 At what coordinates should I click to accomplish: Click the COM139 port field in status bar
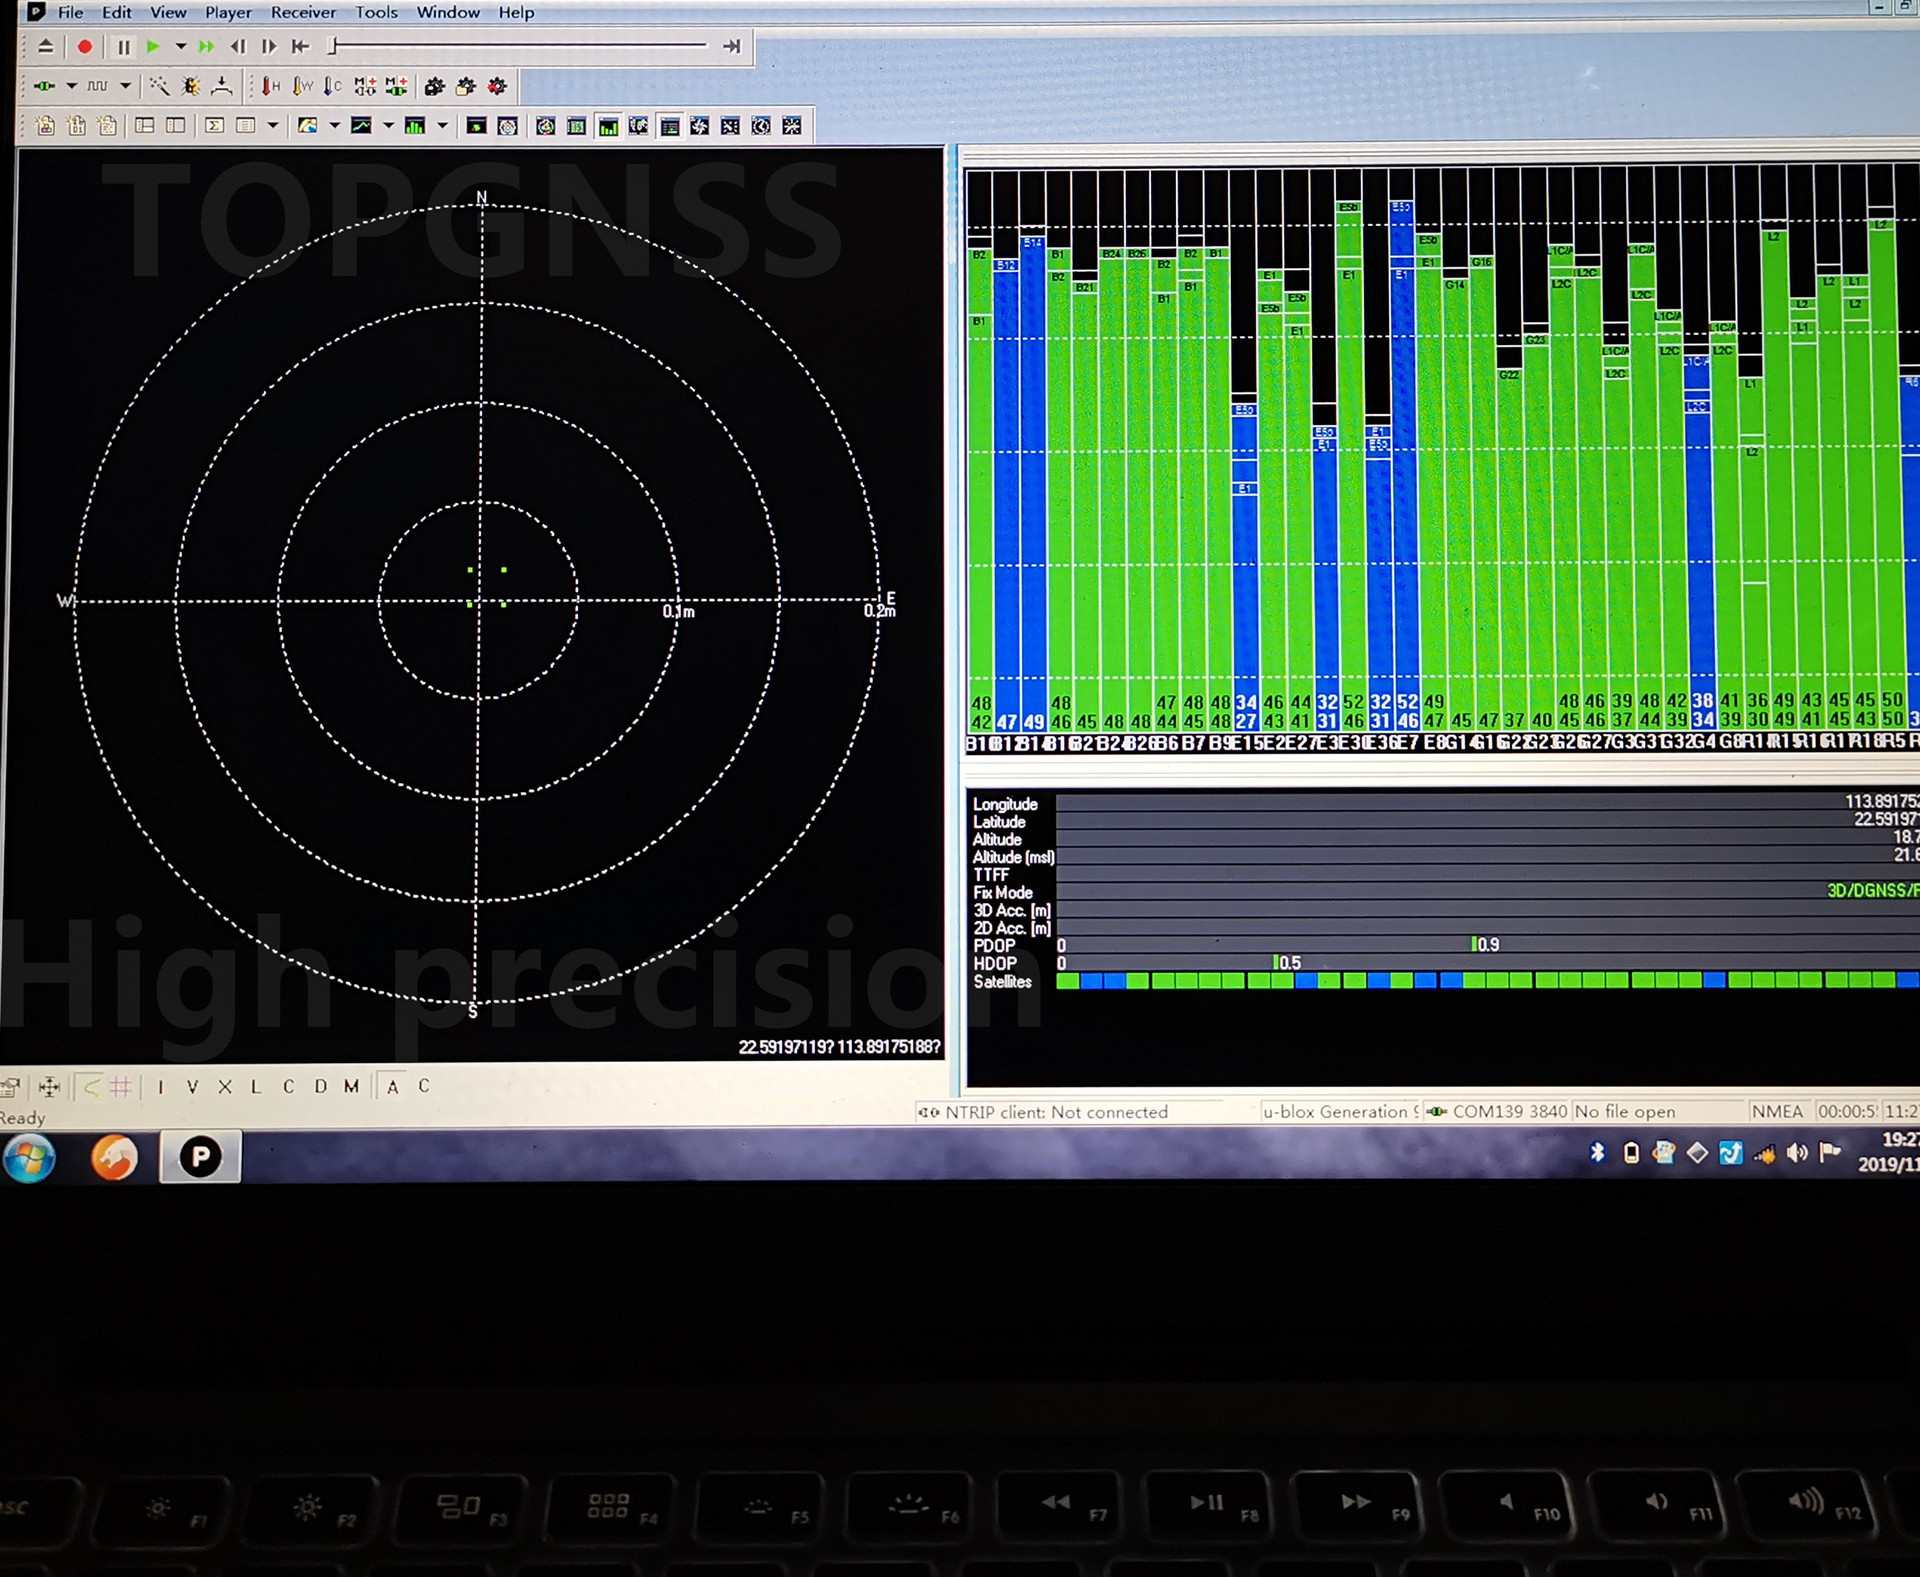coord(1498,1111)
